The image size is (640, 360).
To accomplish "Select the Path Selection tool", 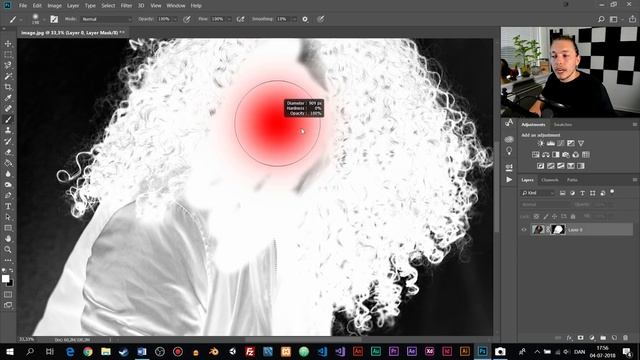I will pyautogui.click(x=8, y=217).
